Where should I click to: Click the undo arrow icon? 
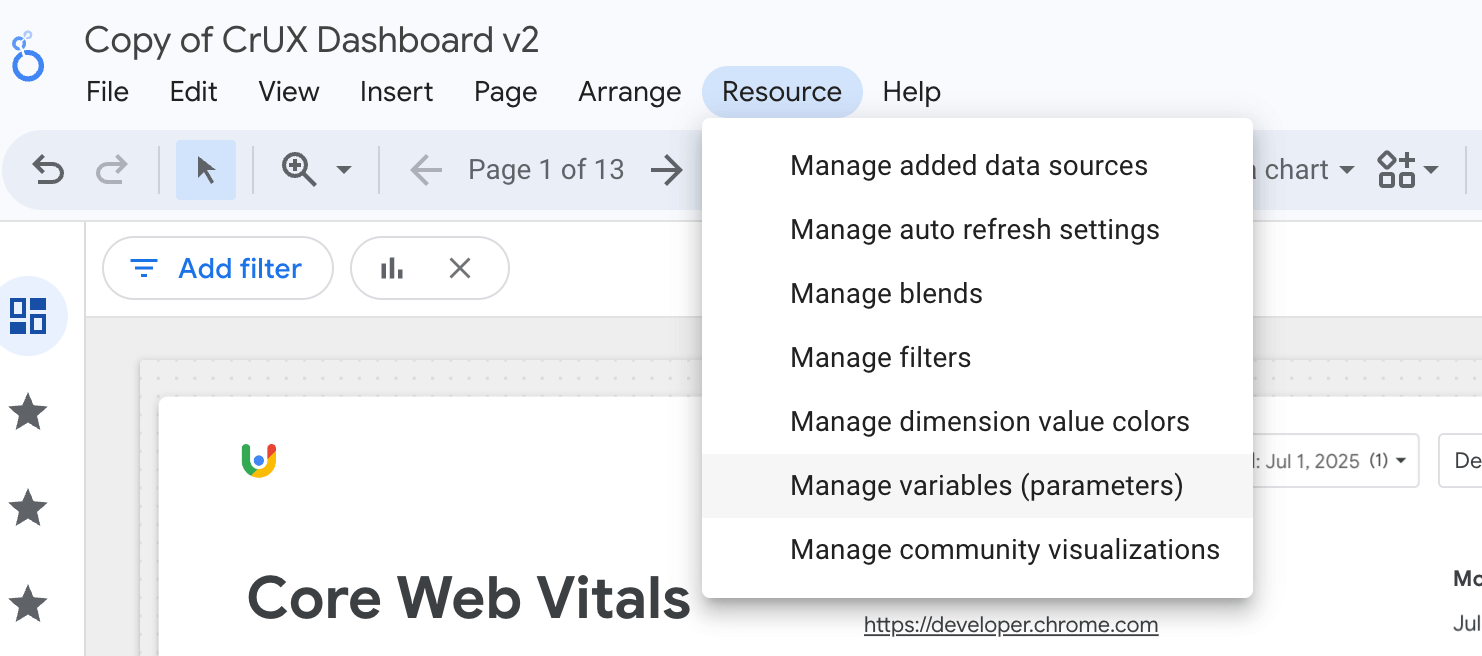pyautogui.click(x=49, y=169)
